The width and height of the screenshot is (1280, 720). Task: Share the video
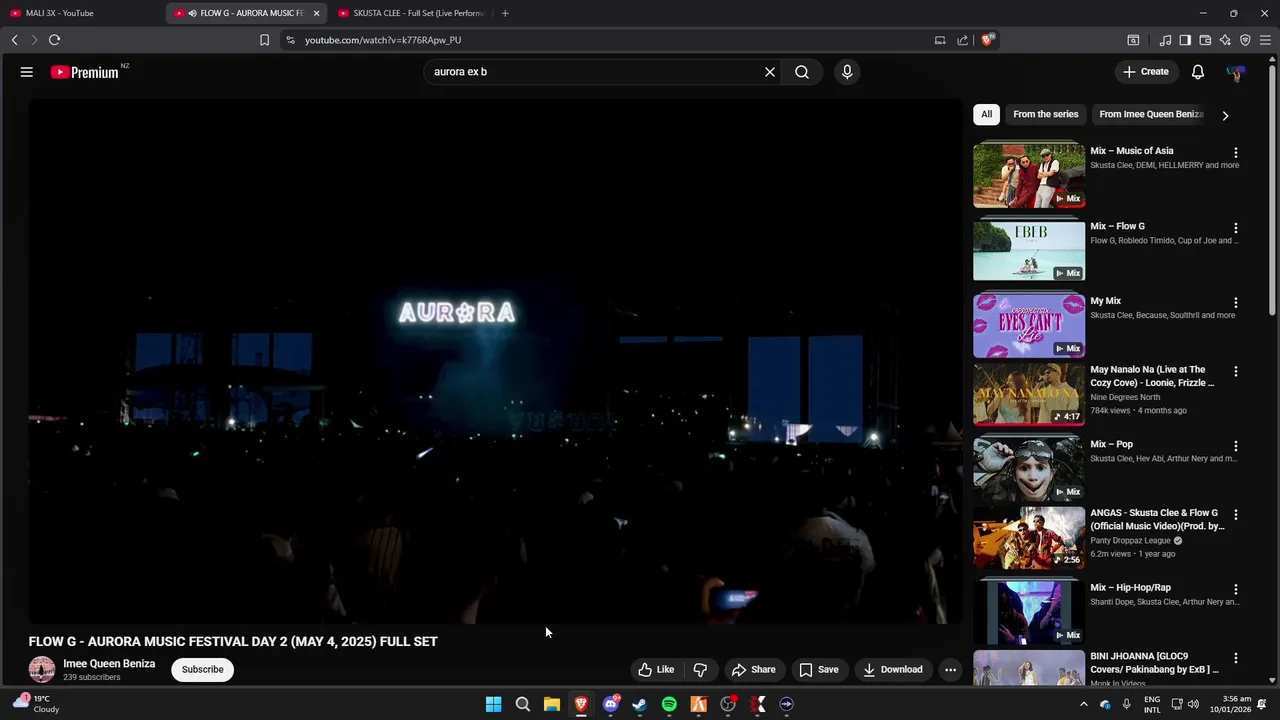click(754, 670)
